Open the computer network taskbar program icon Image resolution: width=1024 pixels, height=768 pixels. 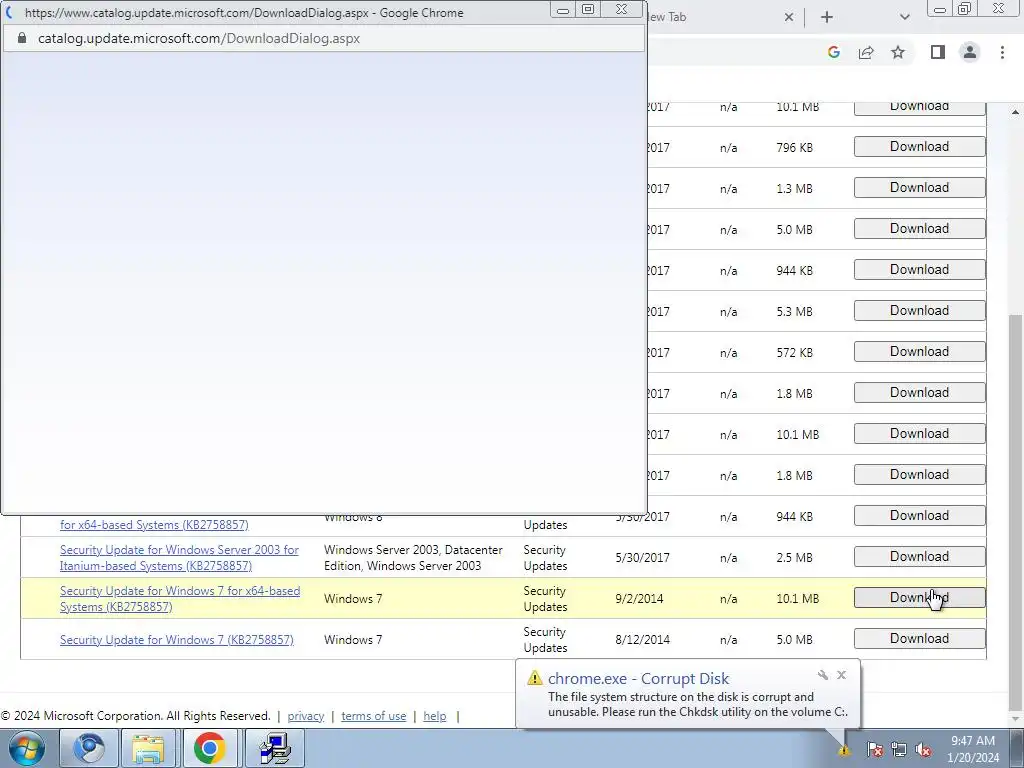(x=274, y=748)
